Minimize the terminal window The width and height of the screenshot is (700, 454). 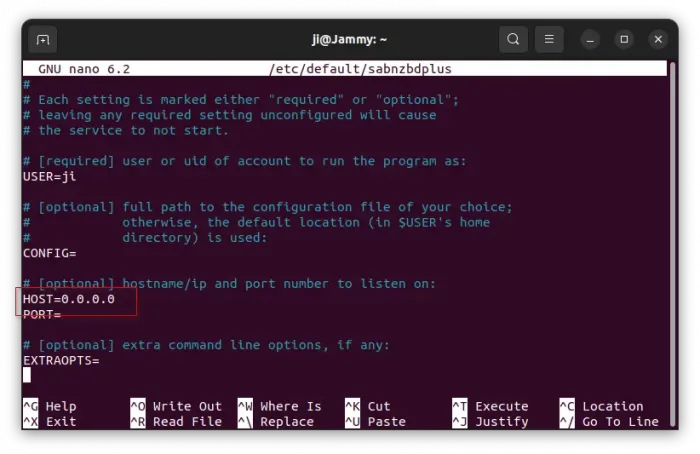[592, 40]
